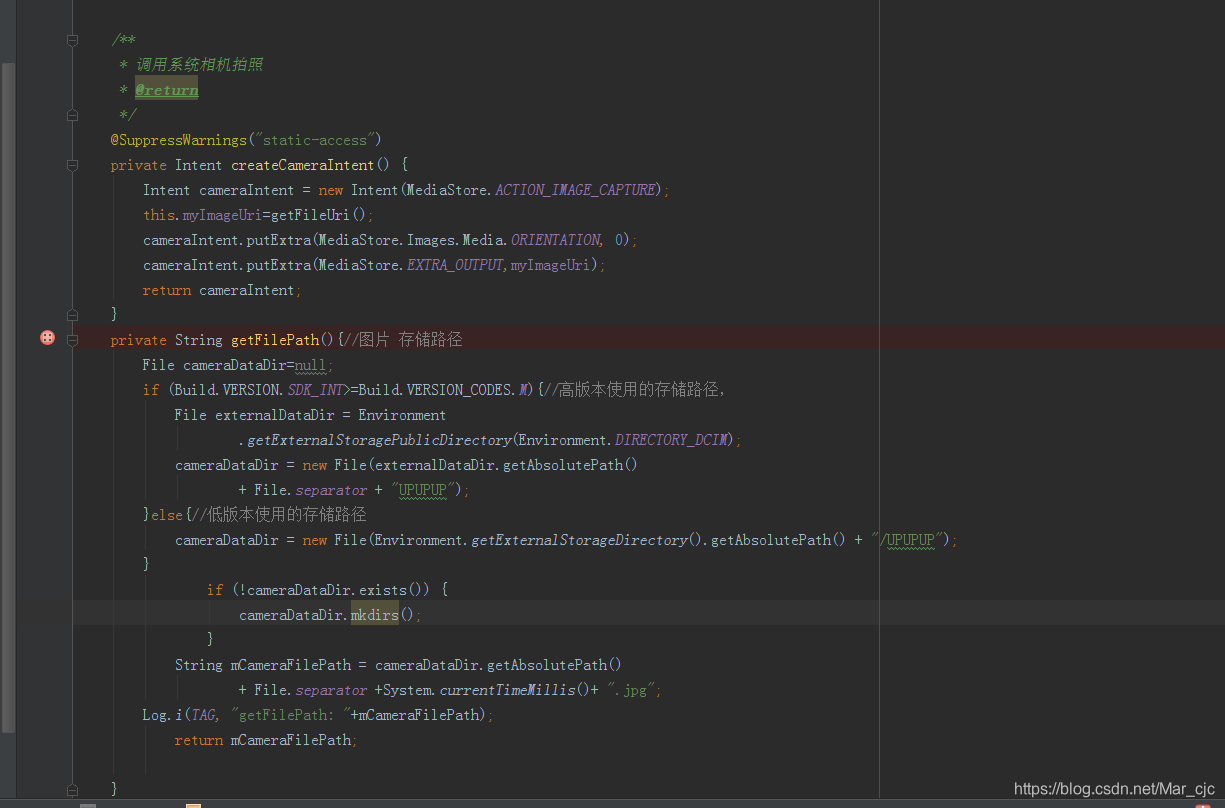Place cursor on getFilePath method name
Image resolution: width=1225 pixels, height=808 pixels.
(x=275, y=340)
